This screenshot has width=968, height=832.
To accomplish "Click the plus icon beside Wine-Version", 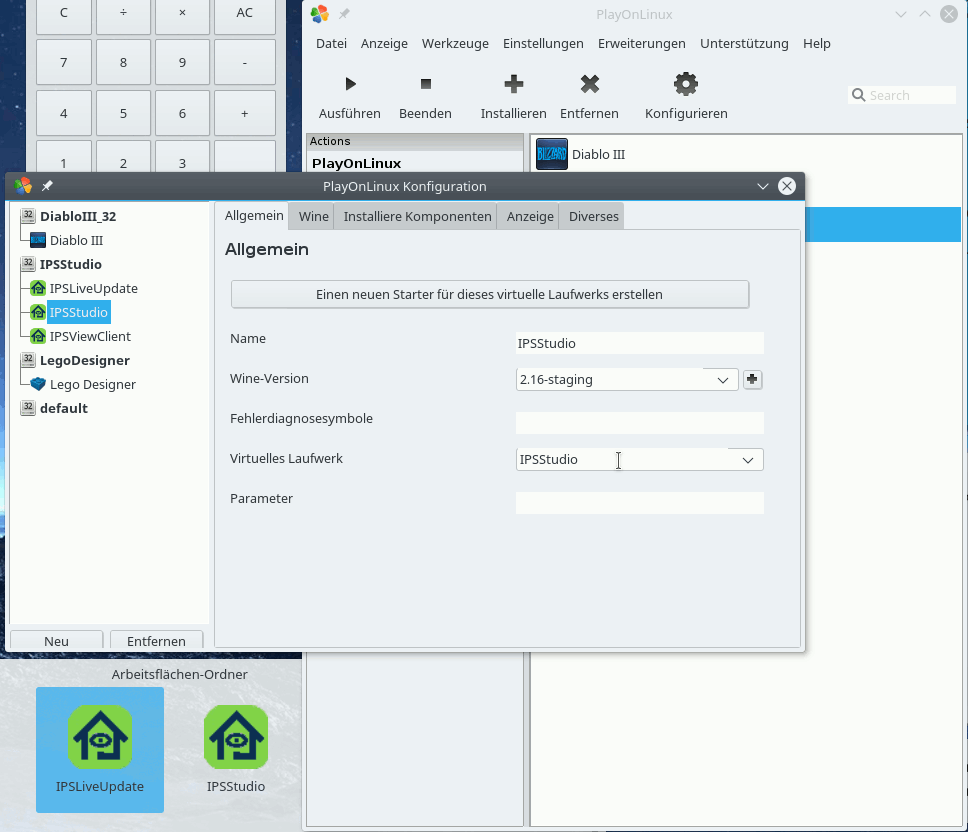I will [752, 379].
